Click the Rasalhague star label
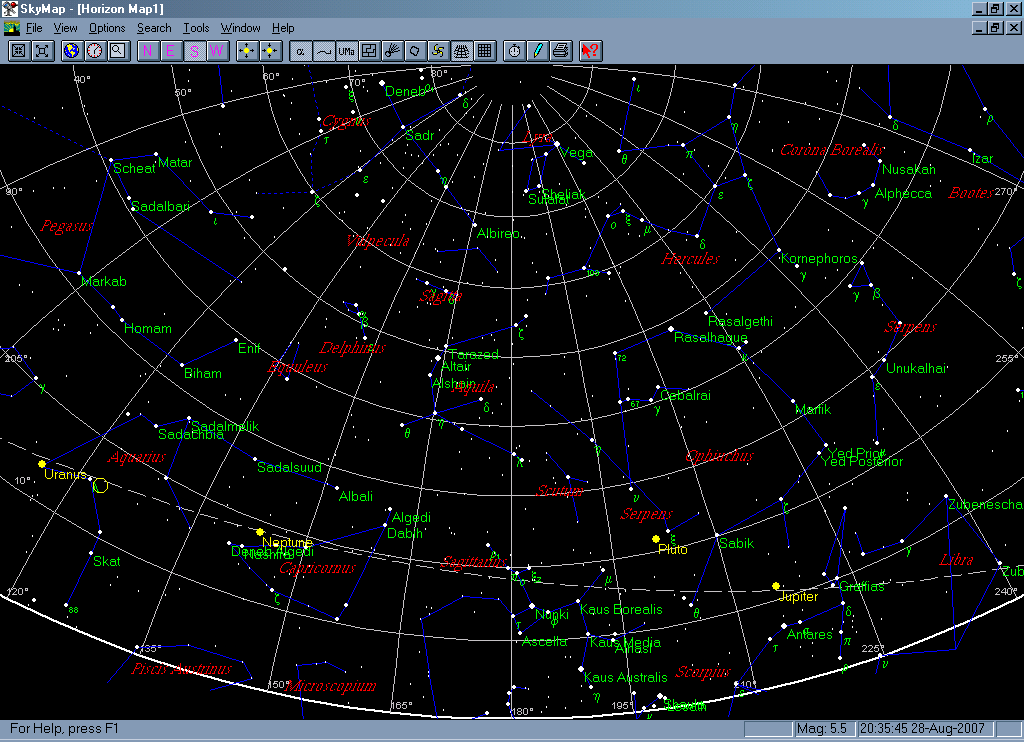Image resolution: width=1024 pixels, height=742 pixels. [x=711, y=338]
